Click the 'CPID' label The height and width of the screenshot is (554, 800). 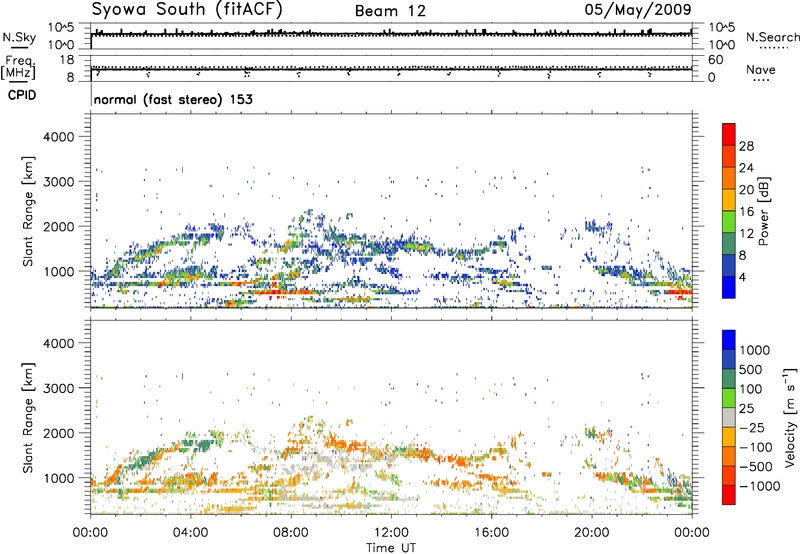(22, 95)
